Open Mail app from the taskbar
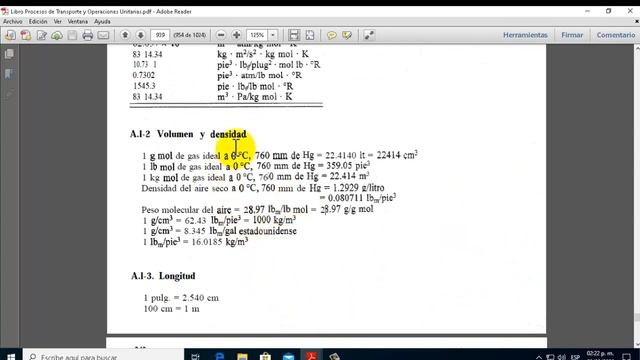The image size is (640, 360). (x=289, y=357)
